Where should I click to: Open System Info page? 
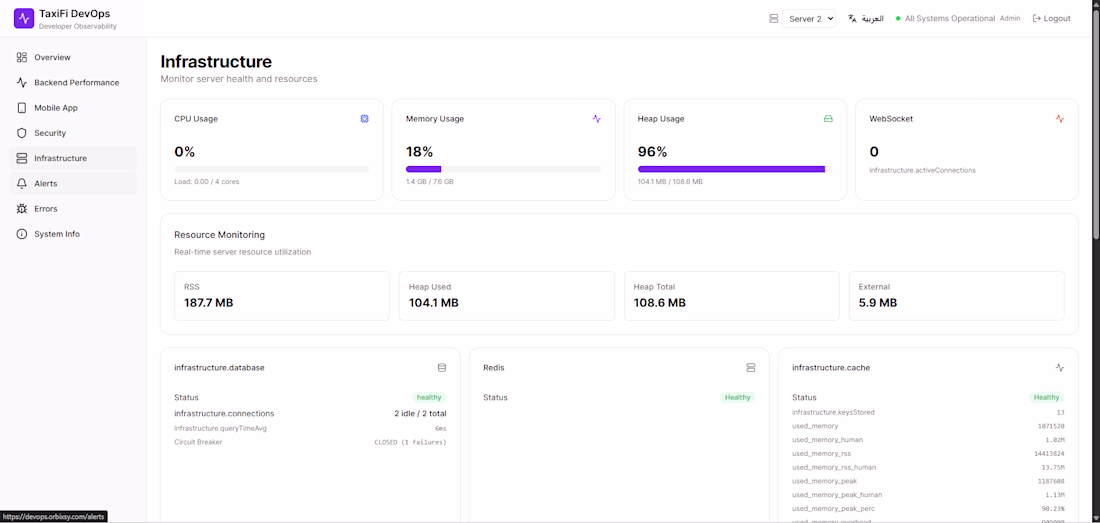[x=73, y=234]
